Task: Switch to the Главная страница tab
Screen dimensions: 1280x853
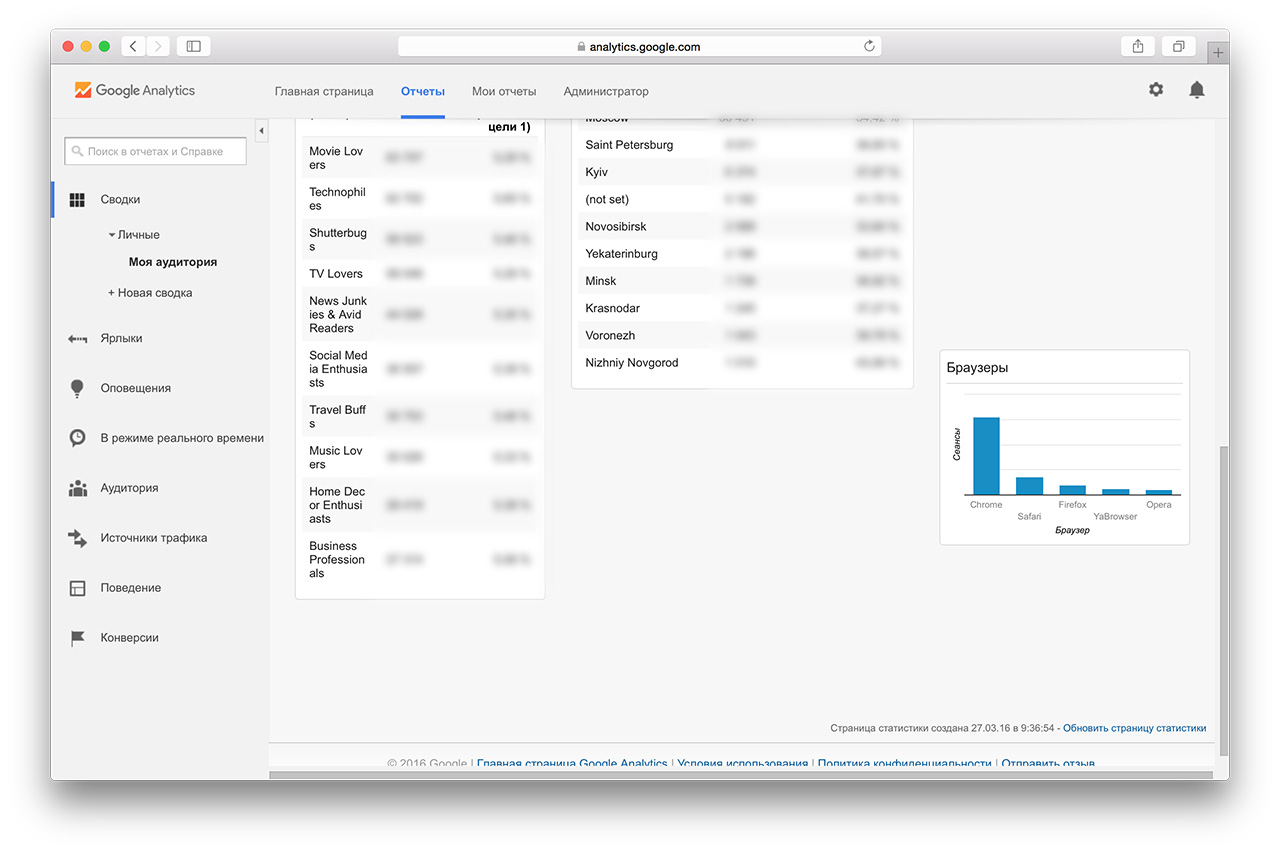Action: click(x=324, y=91)
